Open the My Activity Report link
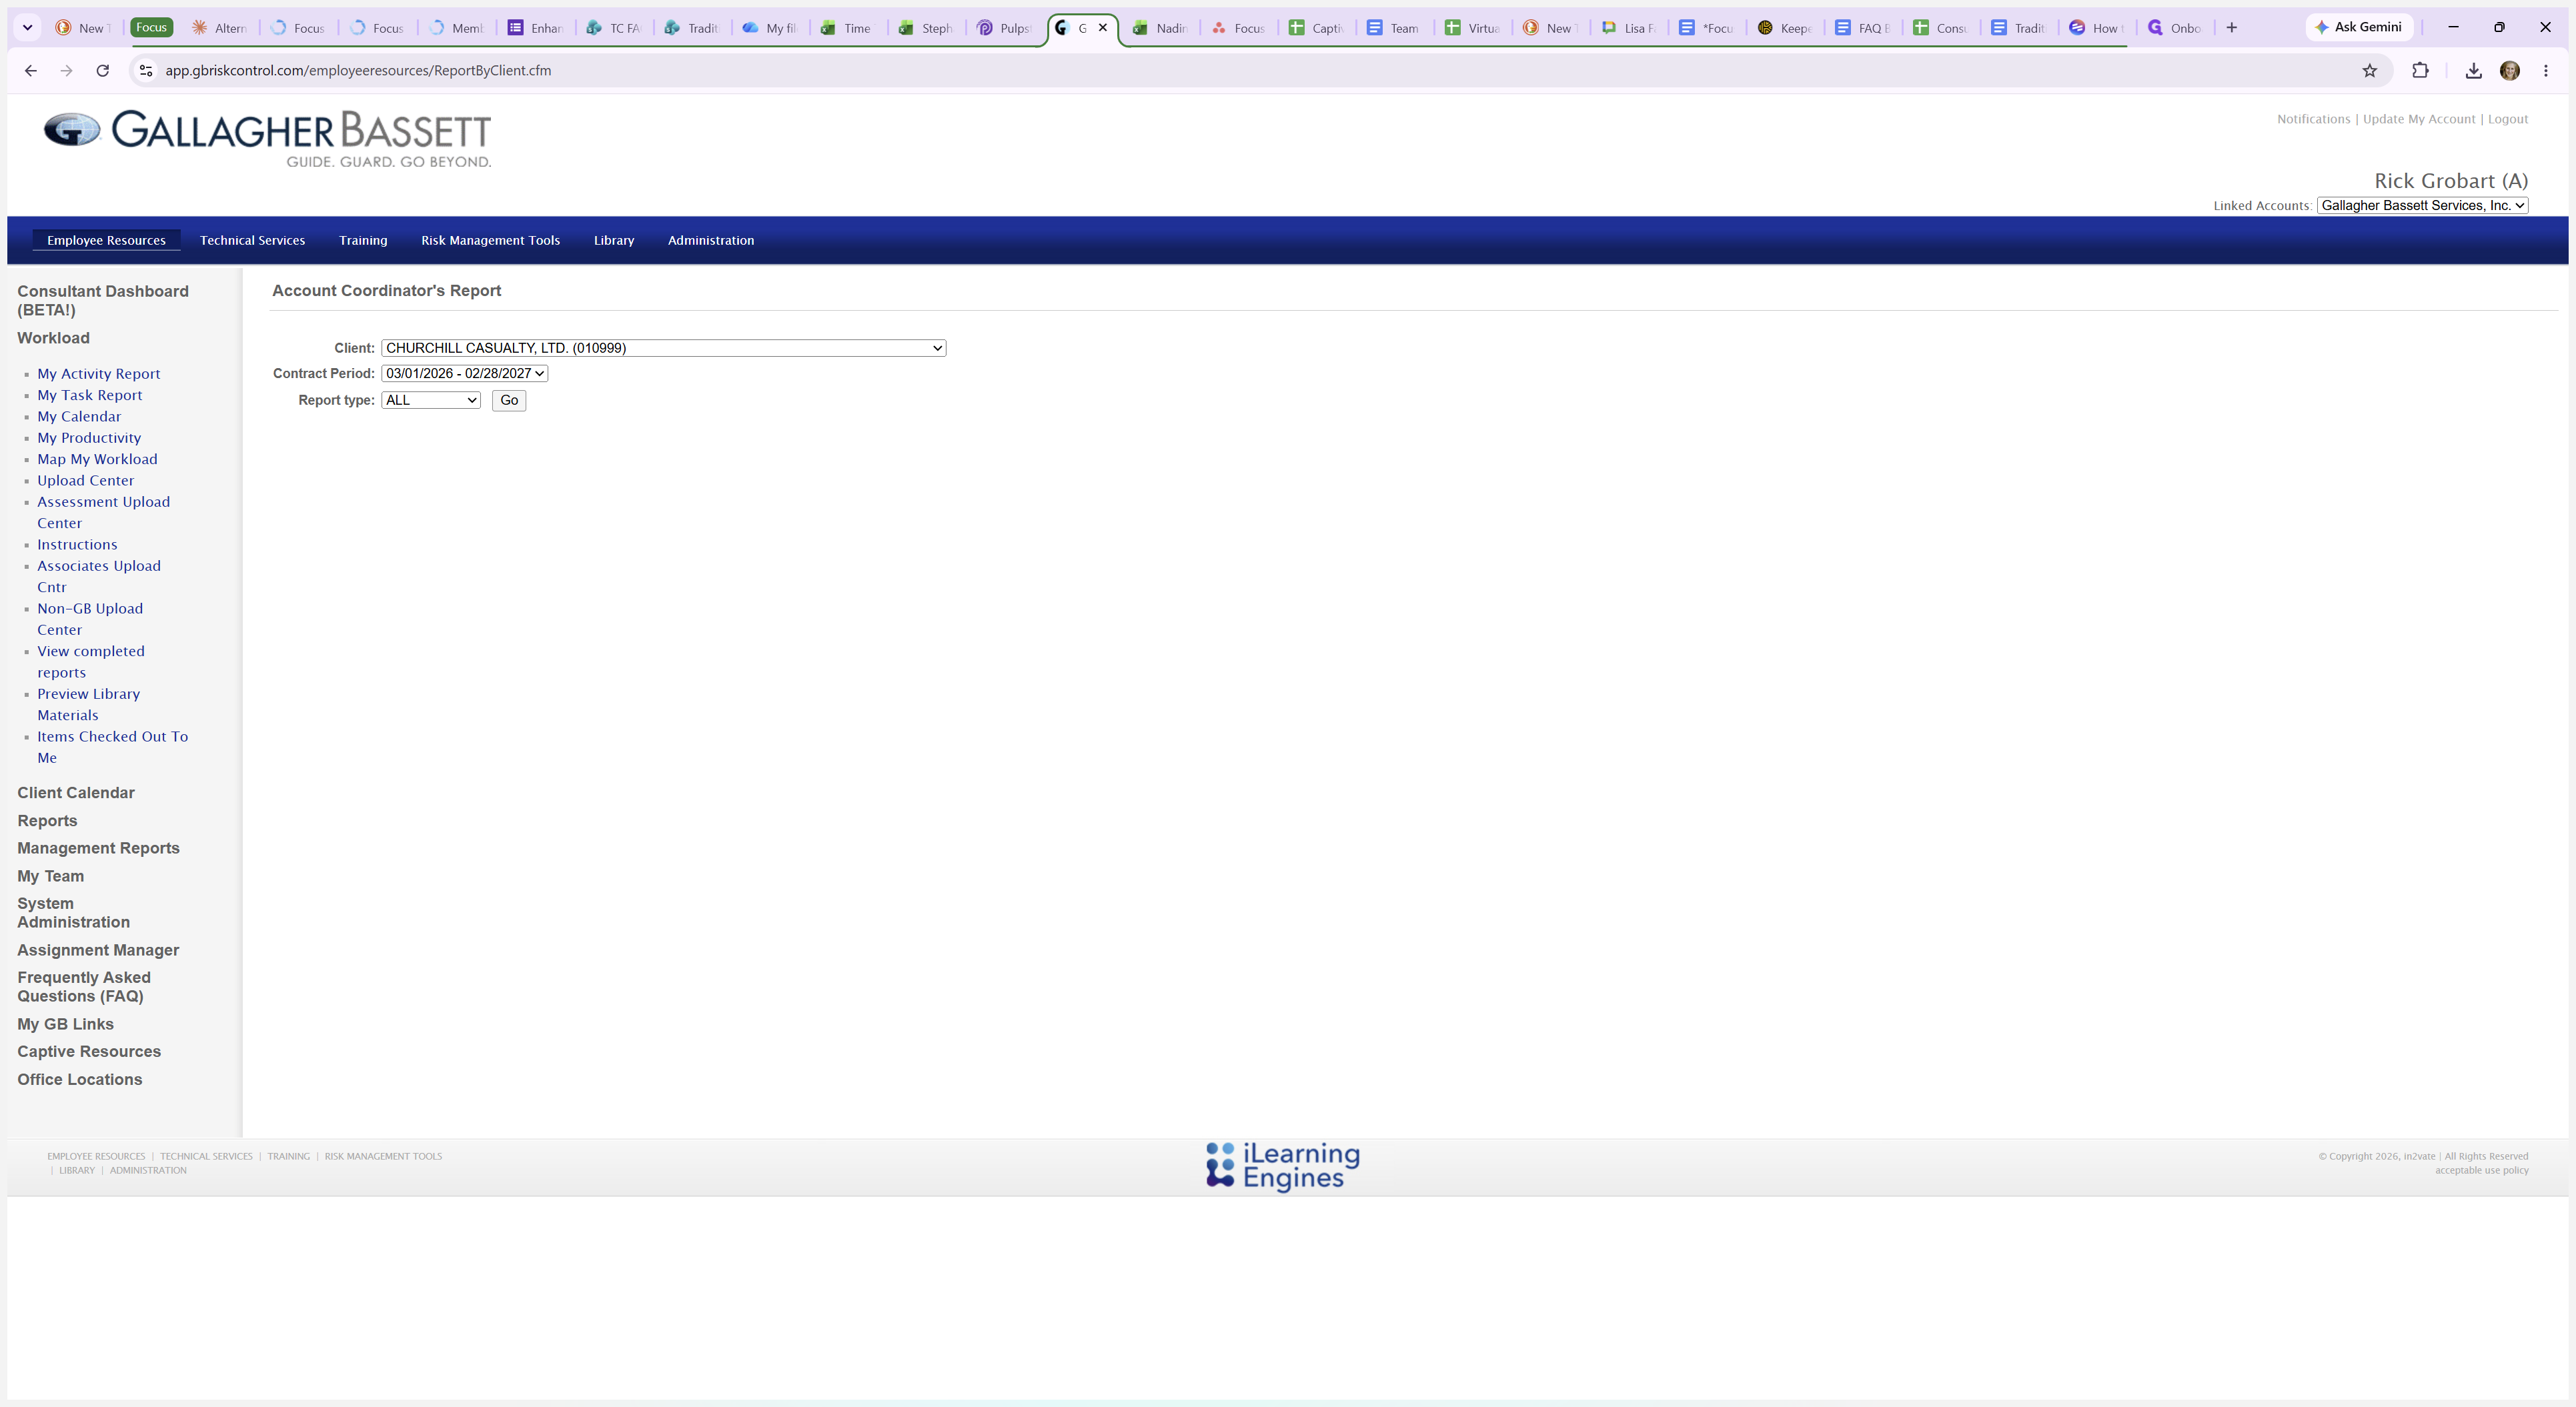The height and width of the screenshot is (1407, 2576). [99, 374]
